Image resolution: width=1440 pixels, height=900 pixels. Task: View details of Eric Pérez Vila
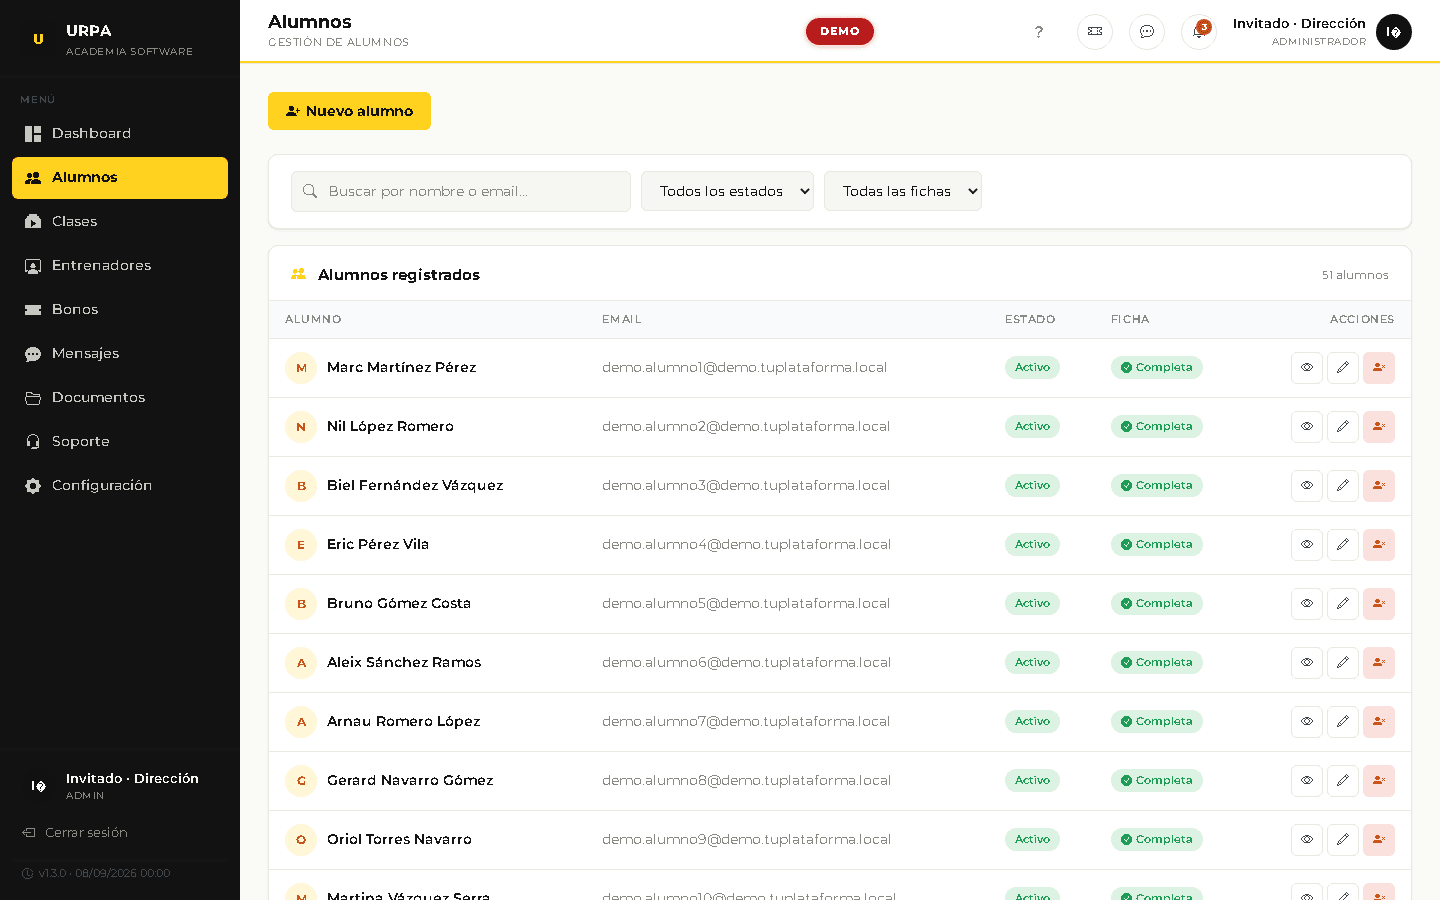pyautogui.click(x=1307, y=545)
